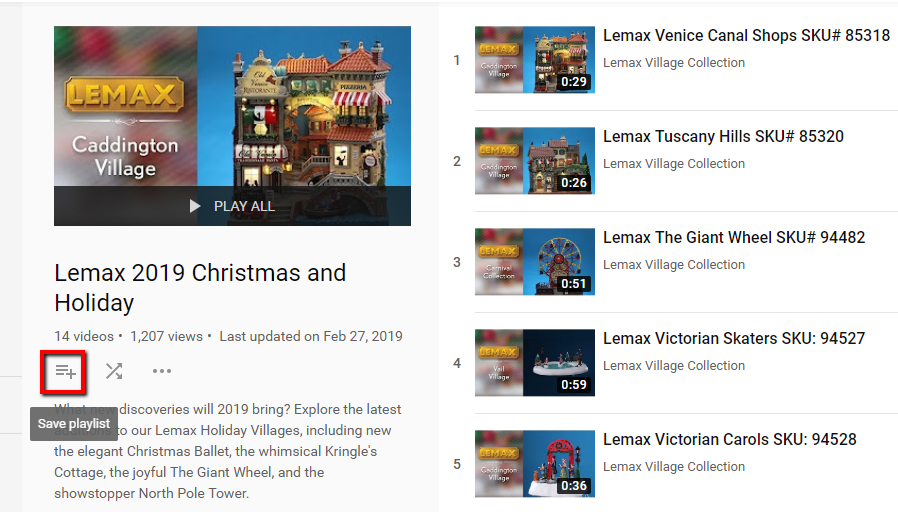
Task: Open the Lemax Tuscany Hills thumbnail
Action: coord(535,161)
